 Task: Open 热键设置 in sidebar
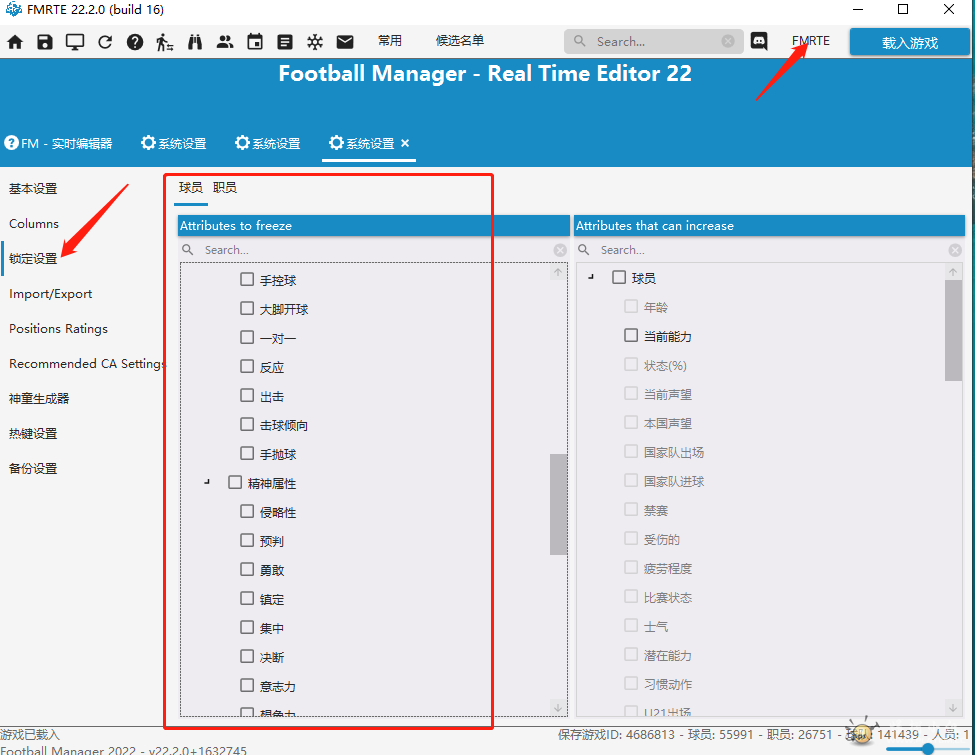click(x=33, y=433)
